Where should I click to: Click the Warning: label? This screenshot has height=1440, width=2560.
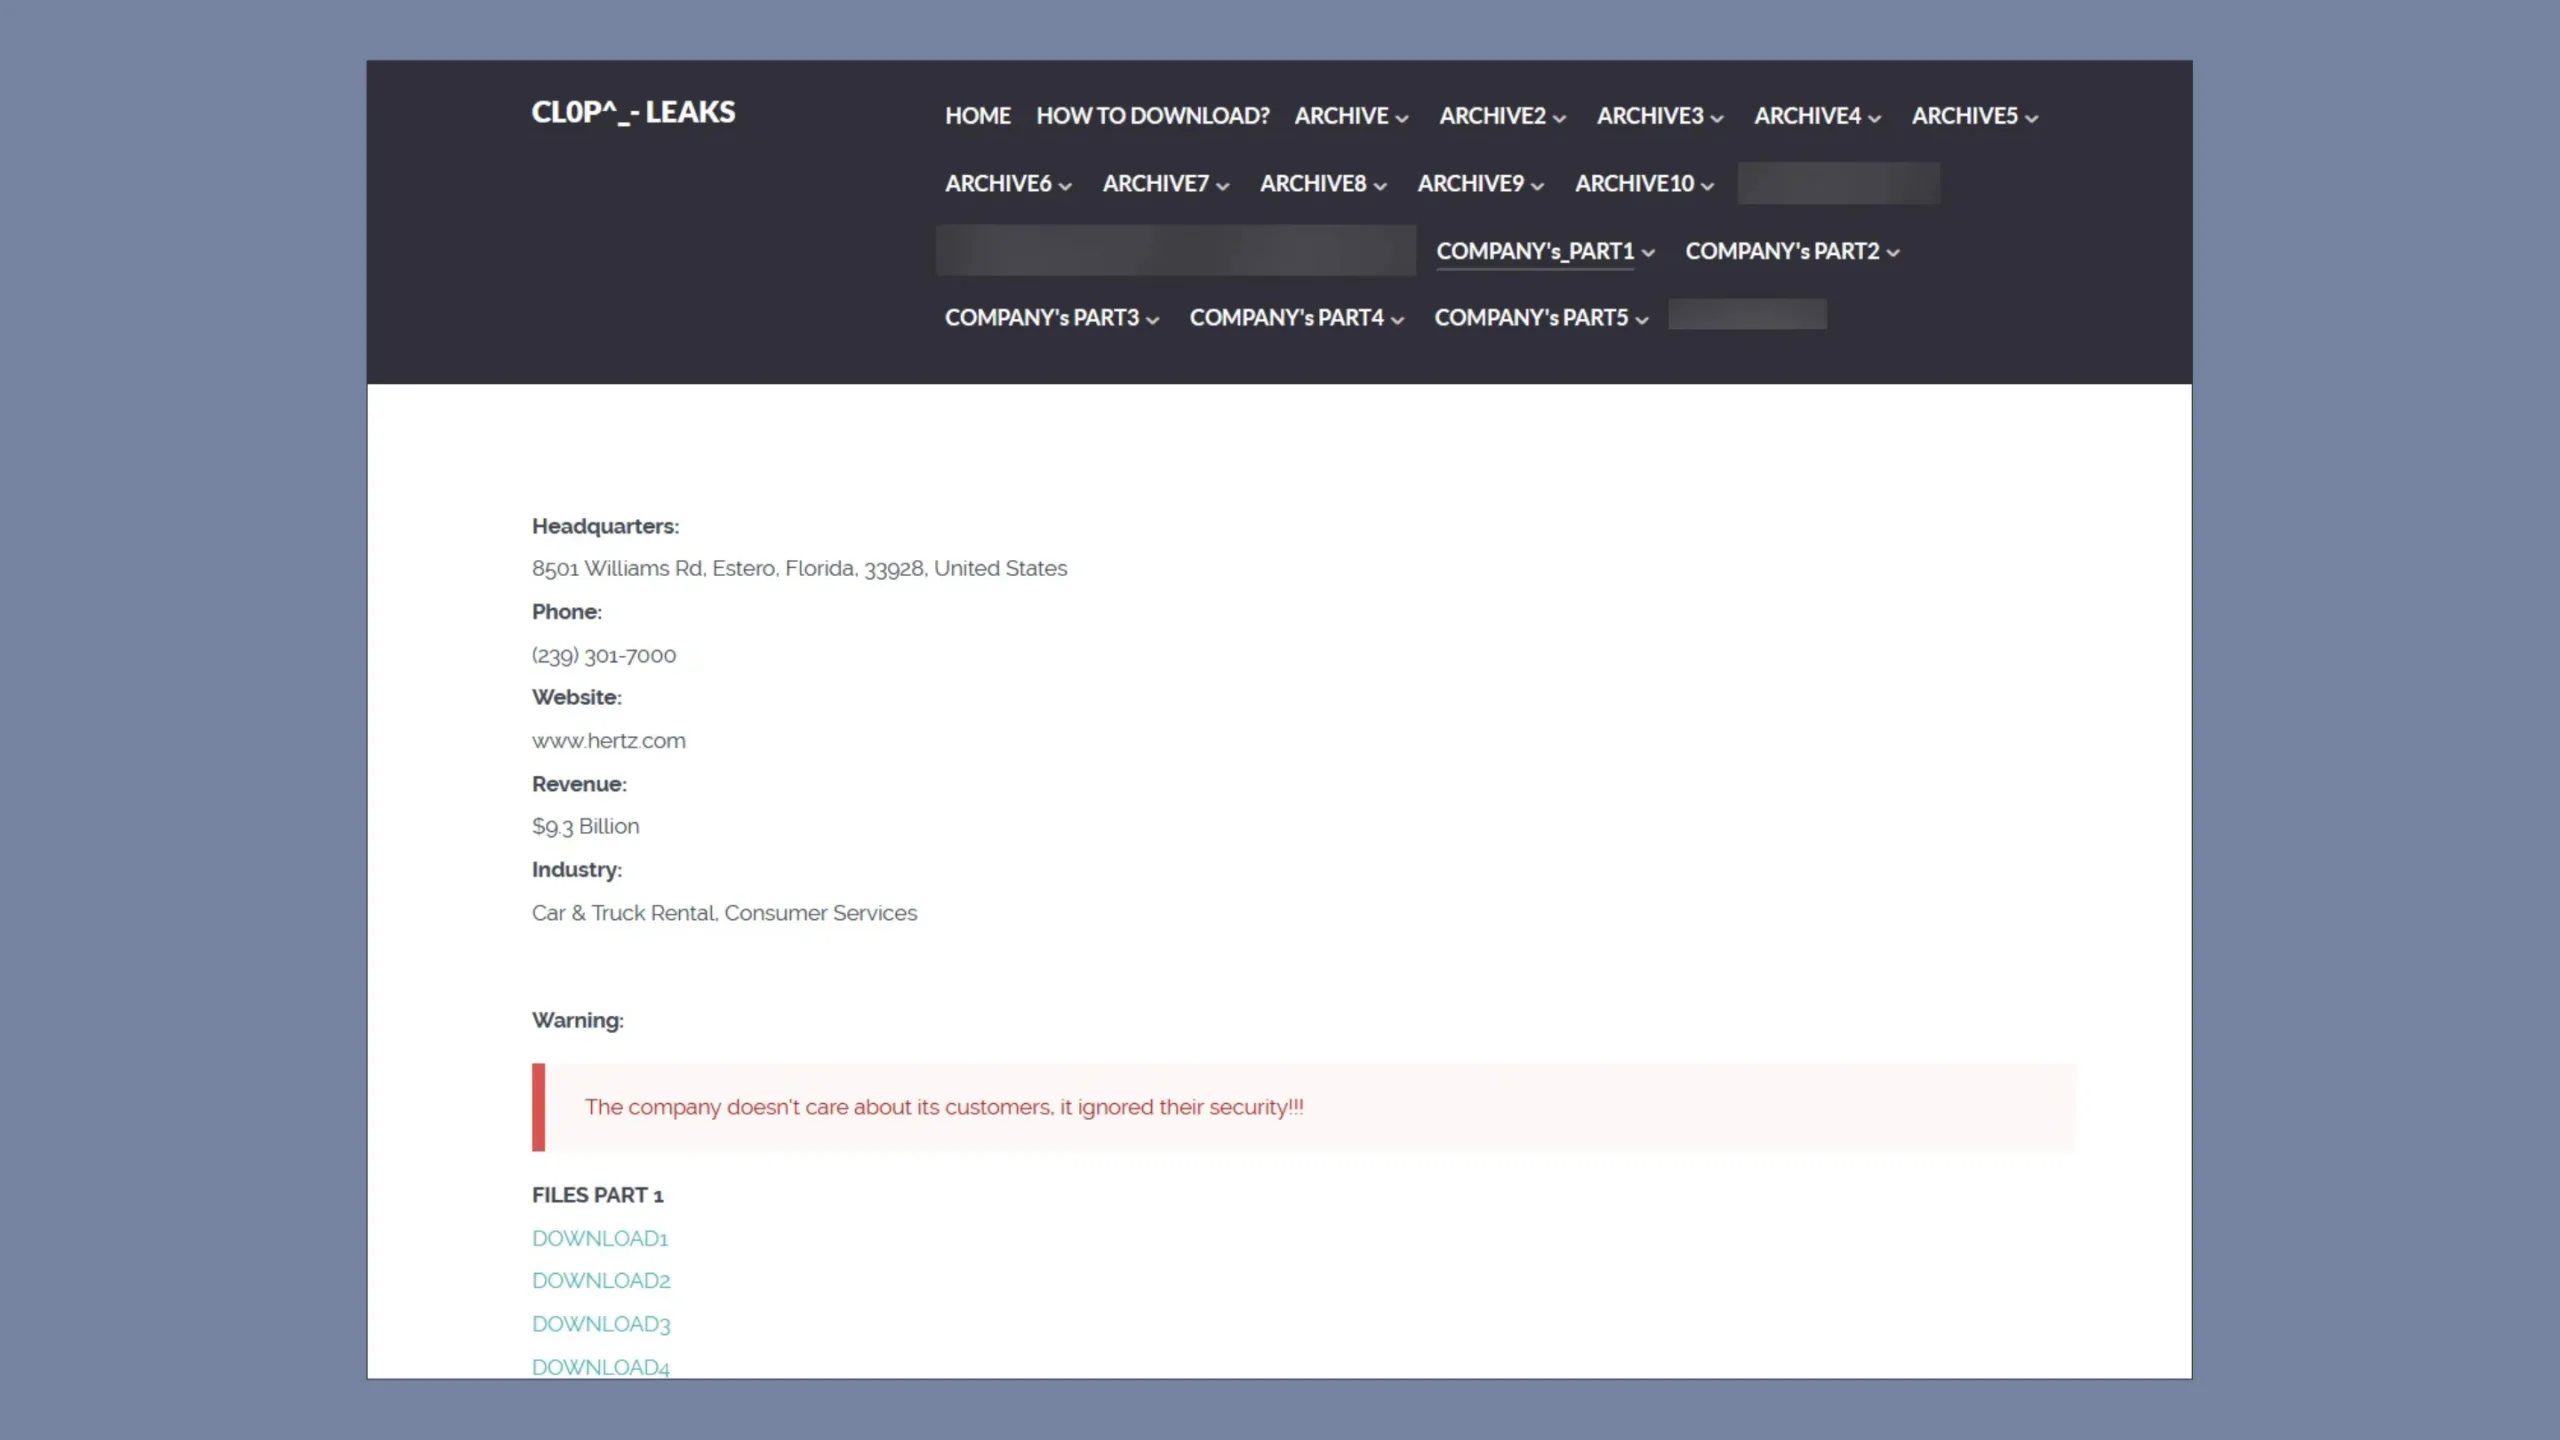(578, 1020)
